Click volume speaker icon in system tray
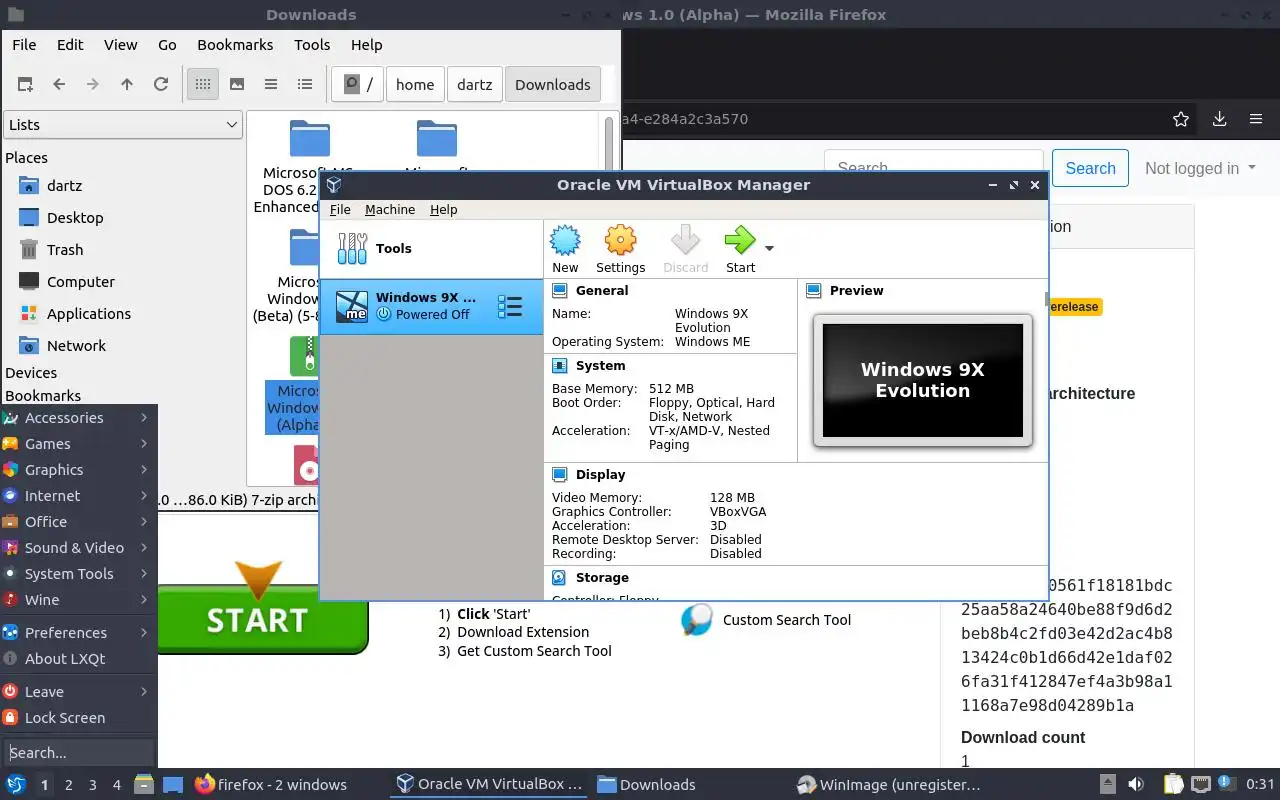The width and height of the screenshot is (1280, 800). [1136, 785]
